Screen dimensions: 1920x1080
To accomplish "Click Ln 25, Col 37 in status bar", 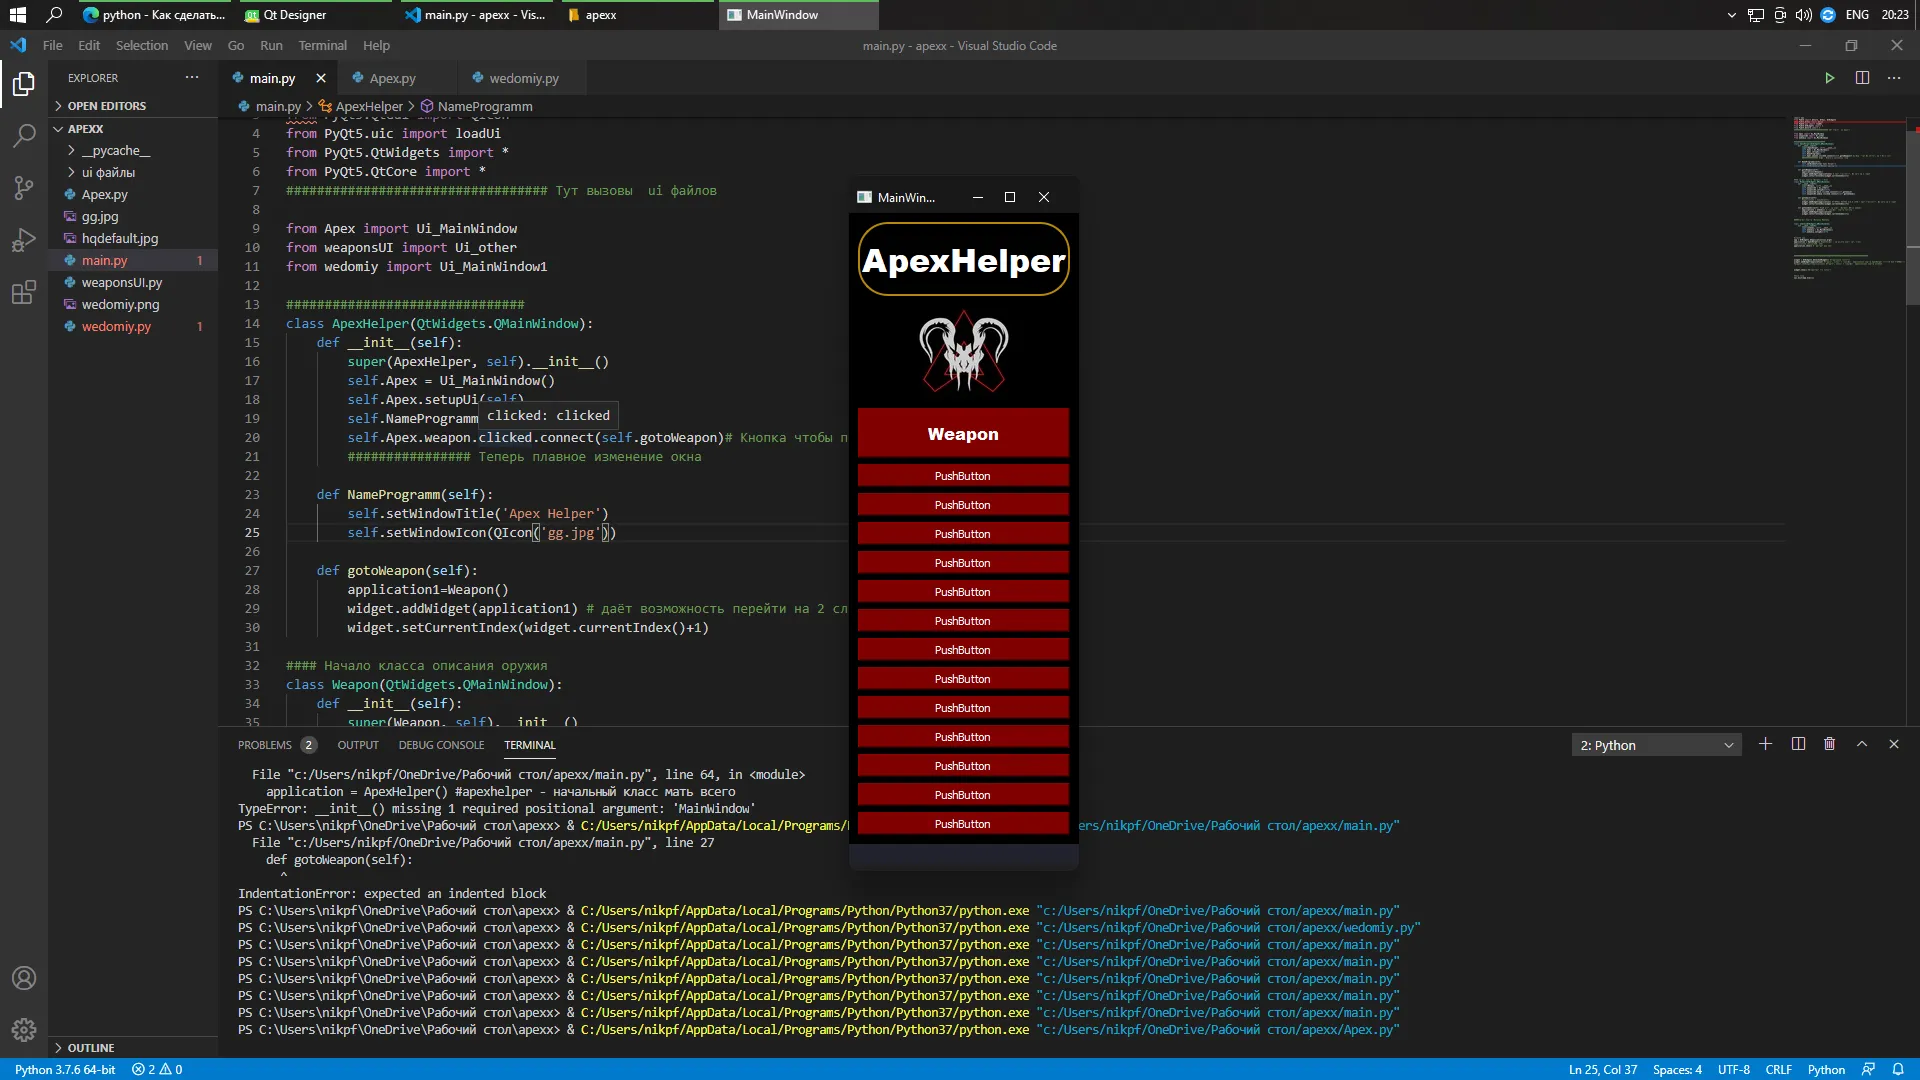I will 1603,1069.
